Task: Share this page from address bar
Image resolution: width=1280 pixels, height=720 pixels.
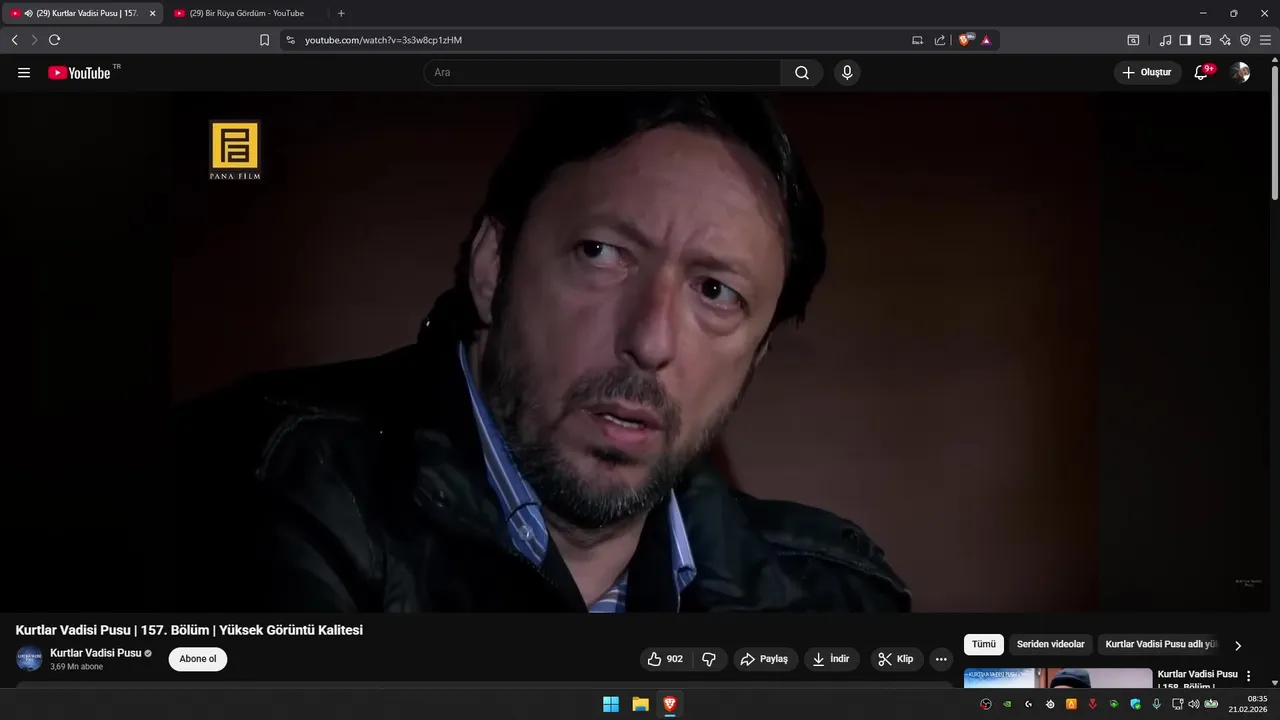Action: [x=940, y=40]
